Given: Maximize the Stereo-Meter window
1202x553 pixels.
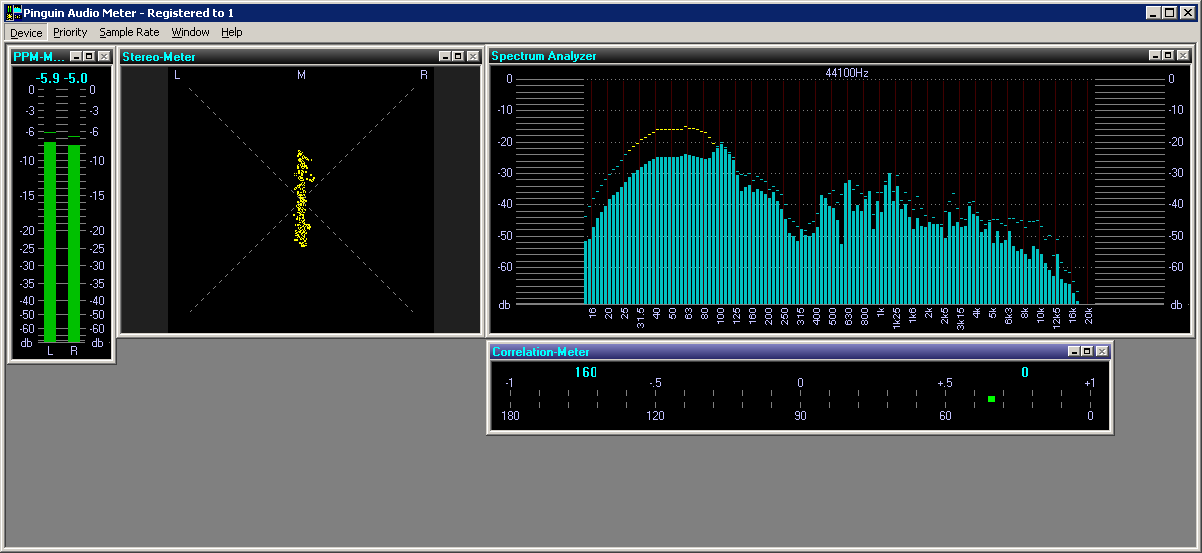Looking at the screenshot, I should tap(458, 57).
